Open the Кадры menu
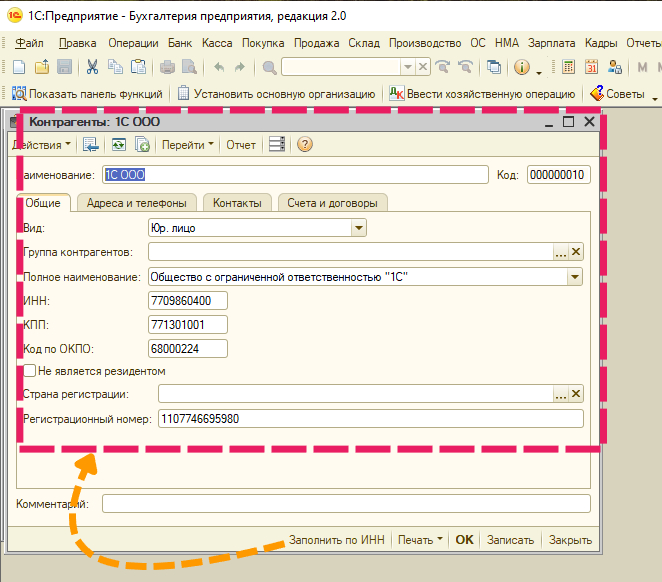This screenshot has width=662, height=582. pyautogui.click(x=601, y=43)
